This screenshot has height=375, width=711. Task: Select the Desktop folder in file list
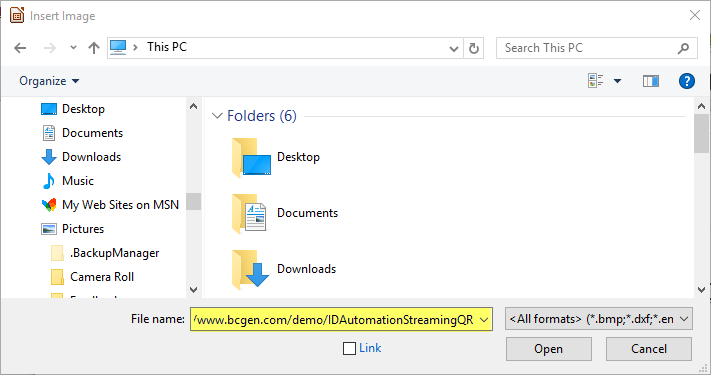coord(276,157)
